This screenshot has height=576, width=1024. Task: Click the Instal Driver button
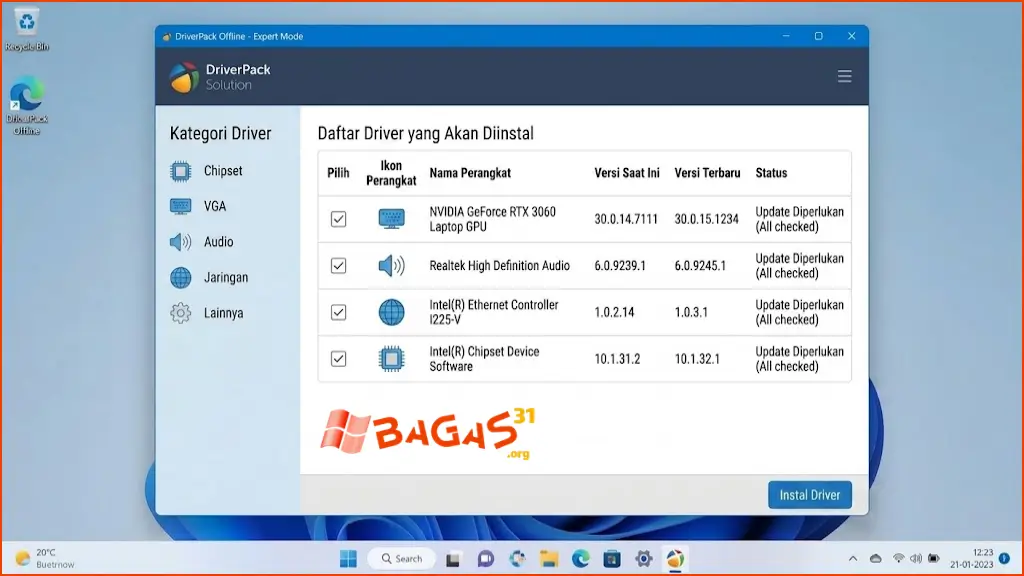tap(810, 495)
